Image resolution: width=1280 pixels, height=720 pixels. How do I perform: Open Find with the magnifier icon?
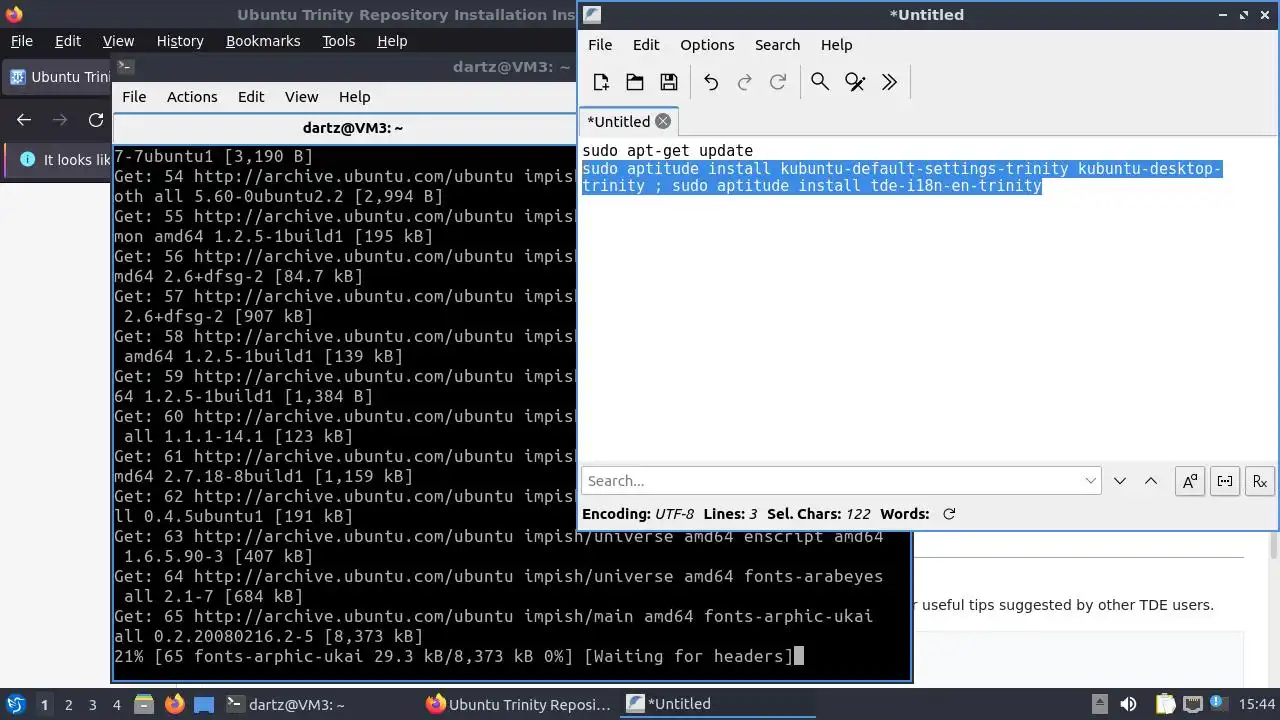click(x=820, y=82)
